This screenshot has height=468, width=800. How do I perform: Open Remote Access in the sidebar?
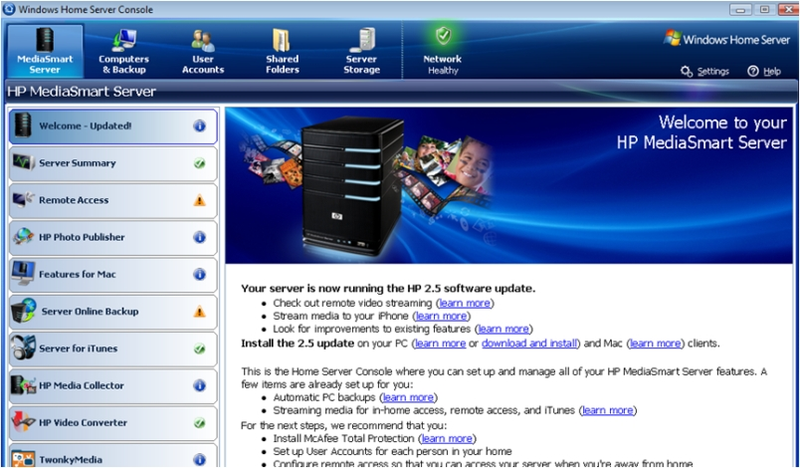point(113,201)
